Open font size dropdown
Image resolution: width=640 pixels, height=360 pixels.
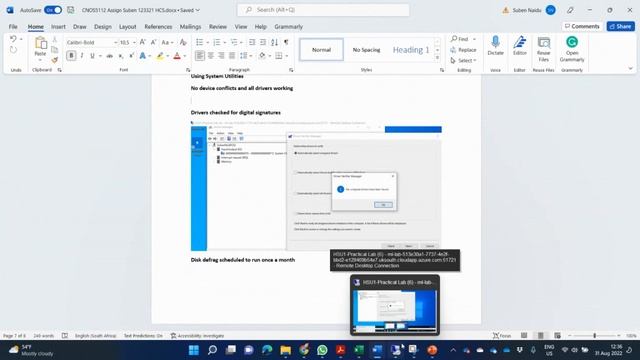[134, 42]
